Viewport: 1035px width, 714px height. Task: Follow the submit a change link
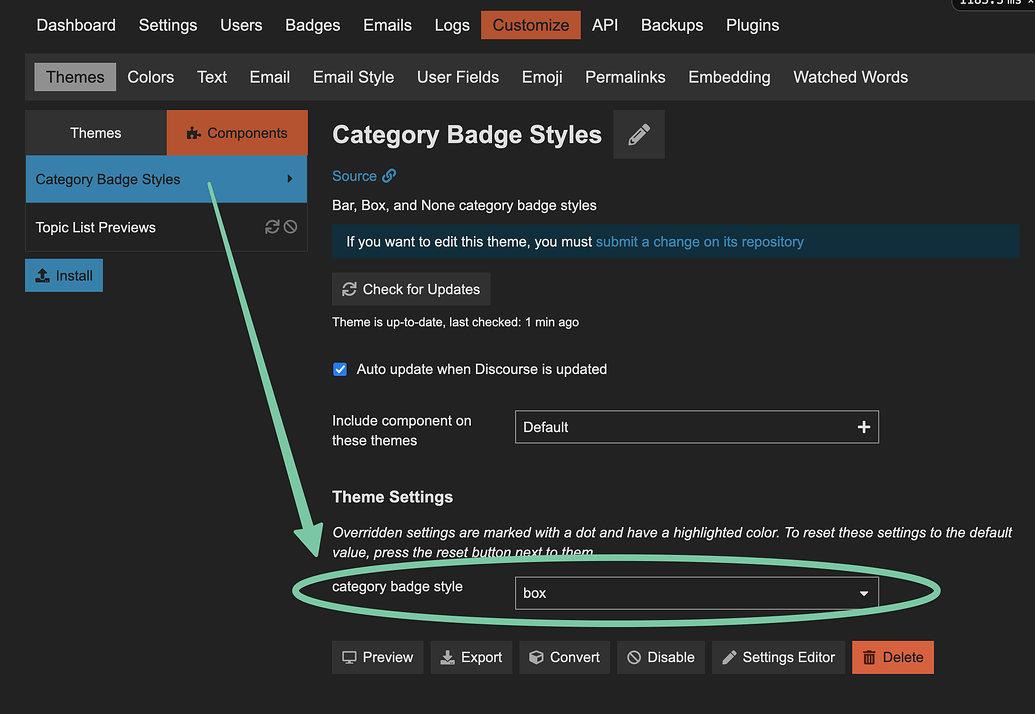click(x=699, y=241)
